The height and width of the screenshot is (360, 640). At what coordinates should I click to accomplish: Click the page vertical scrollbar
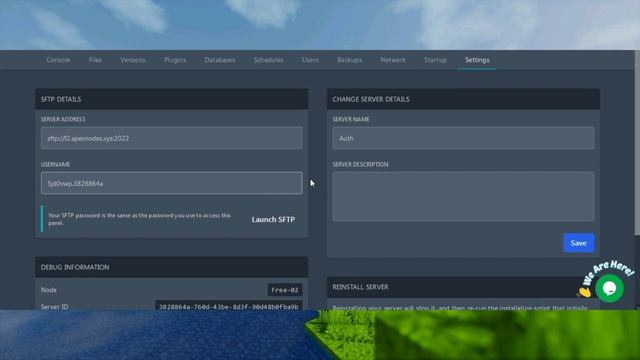tap(637, 143)
